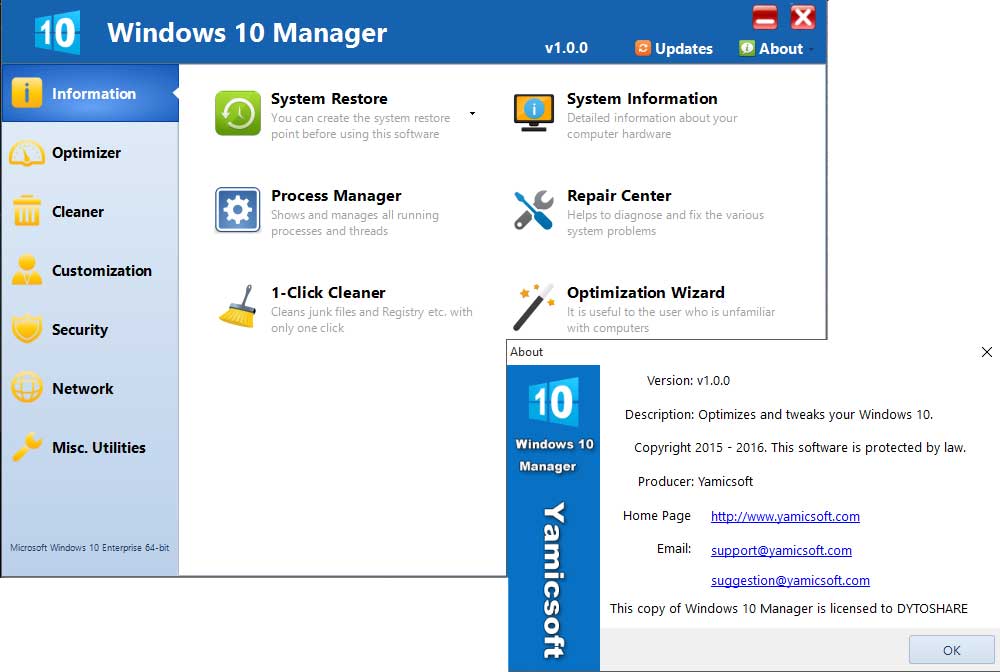Close Windows 10 Manager with red X
The image size is (1000, 672).
(x=803, y=17)
